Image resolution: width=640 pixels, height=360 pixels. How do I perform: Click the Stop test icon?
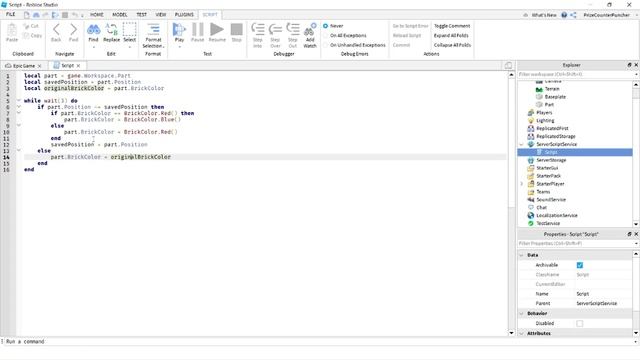(236, 29)
